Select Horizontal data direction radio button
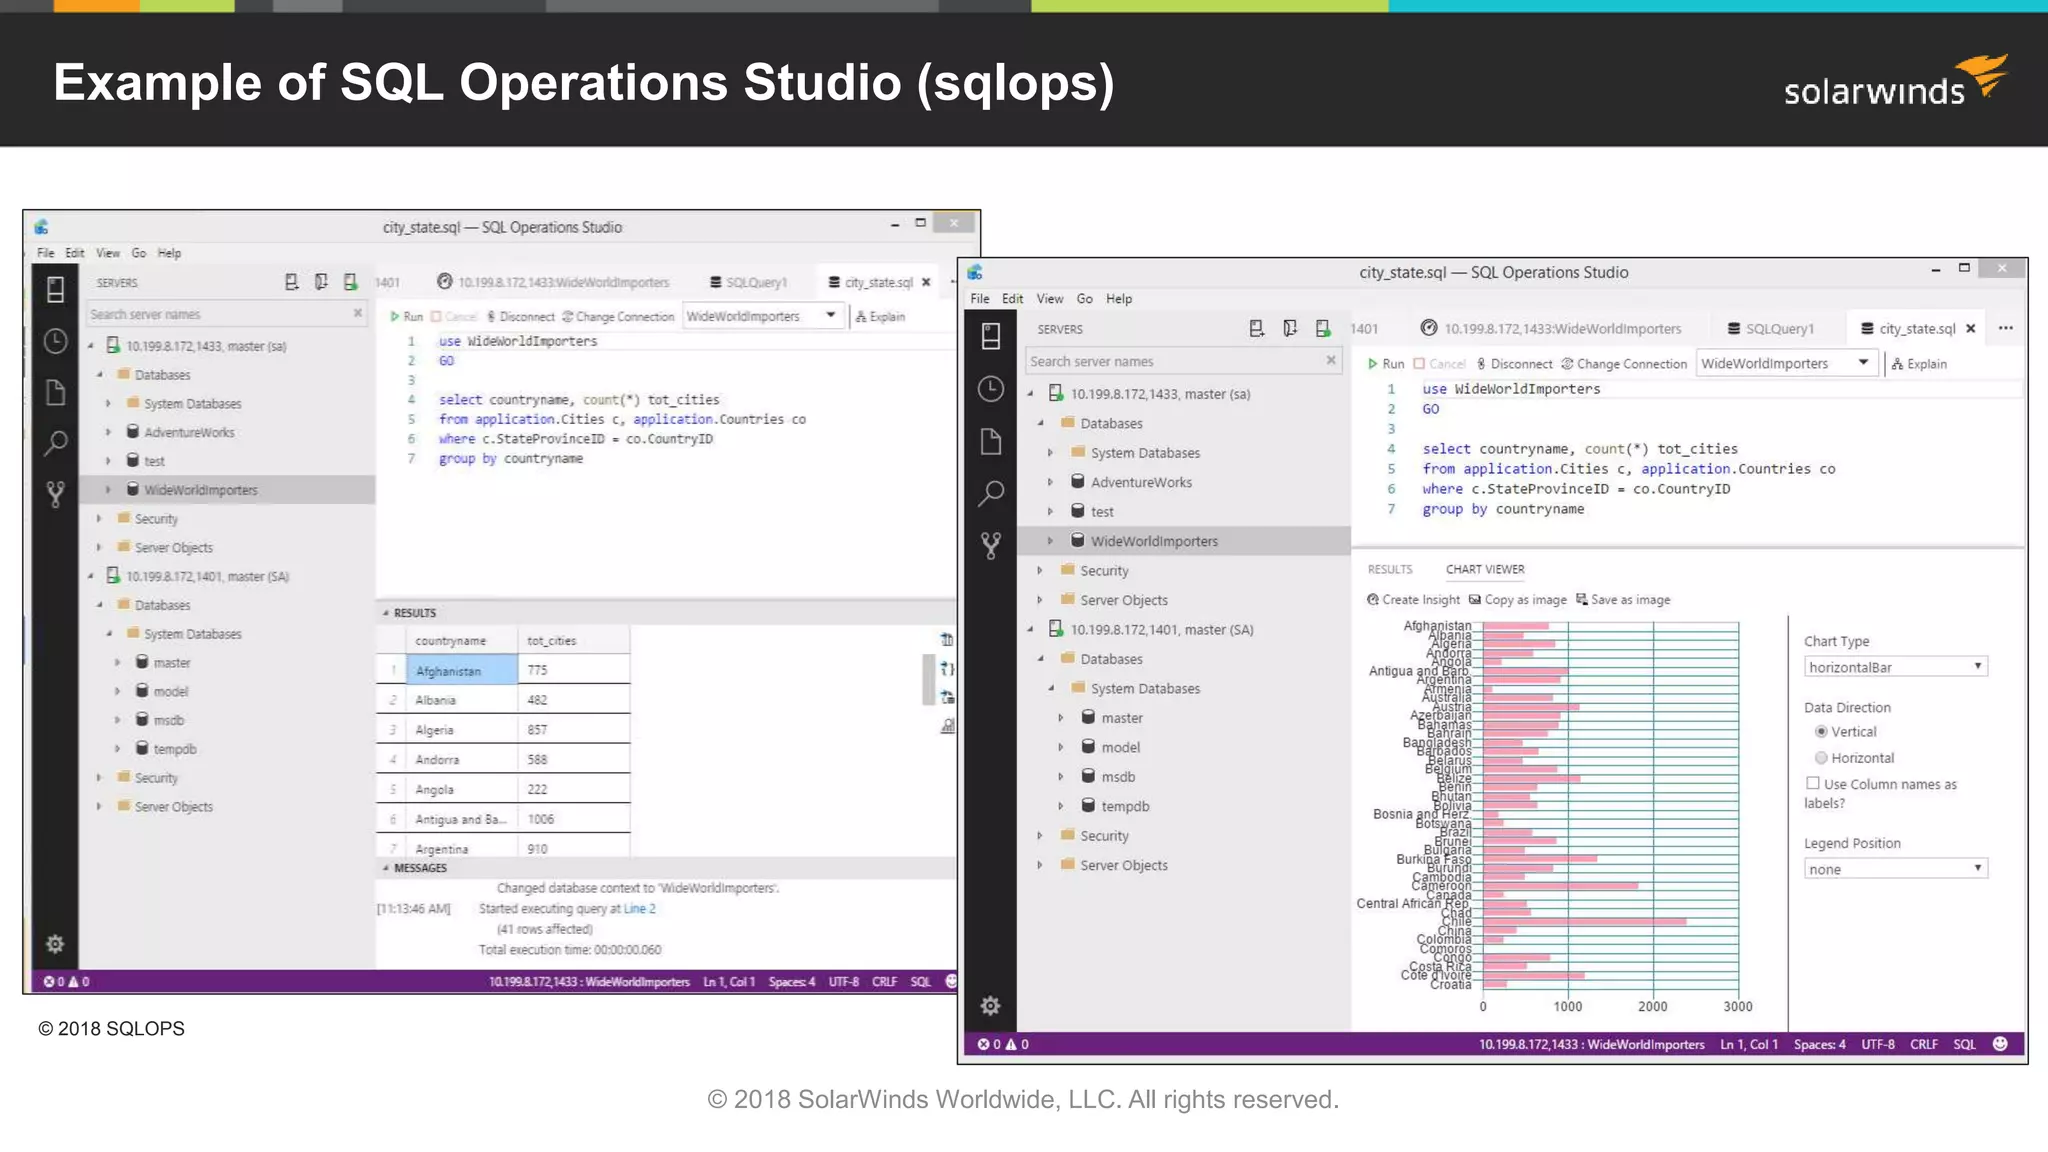This screenshot has height=1152, width=2048. [x=1820, y=758]
